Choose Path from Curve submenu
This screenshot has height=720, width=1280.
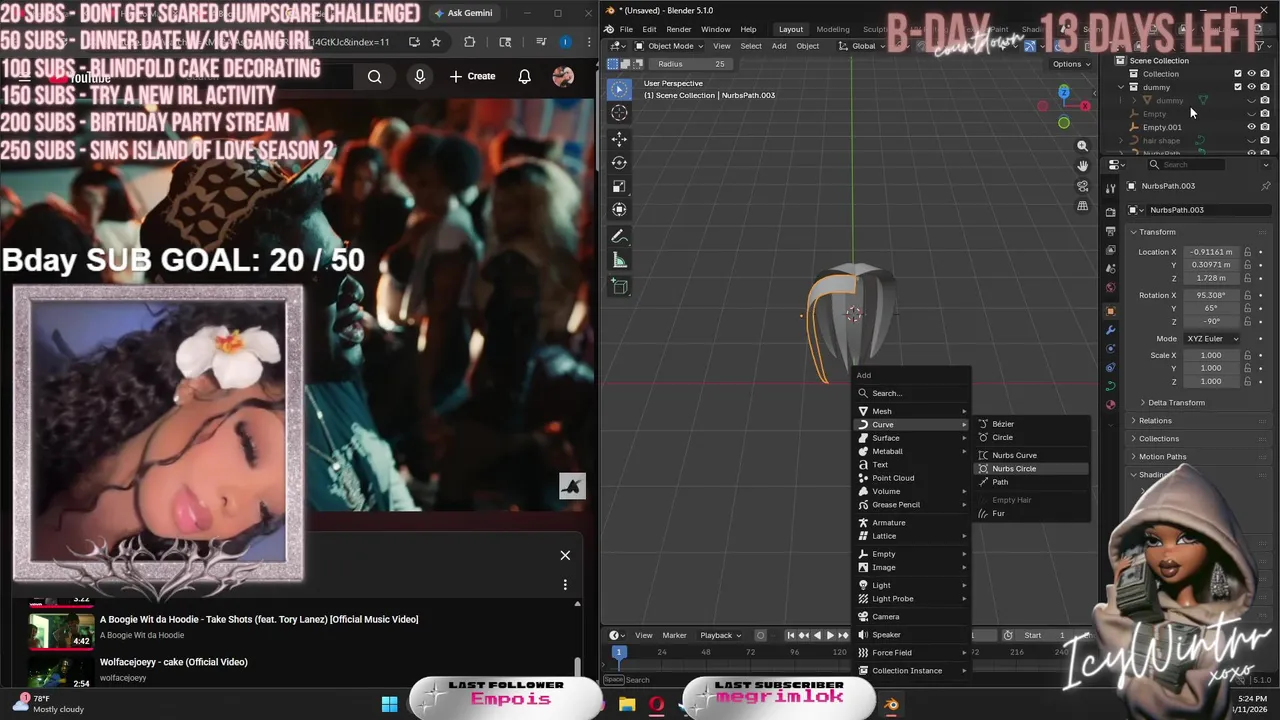[x=1031, y=482]
